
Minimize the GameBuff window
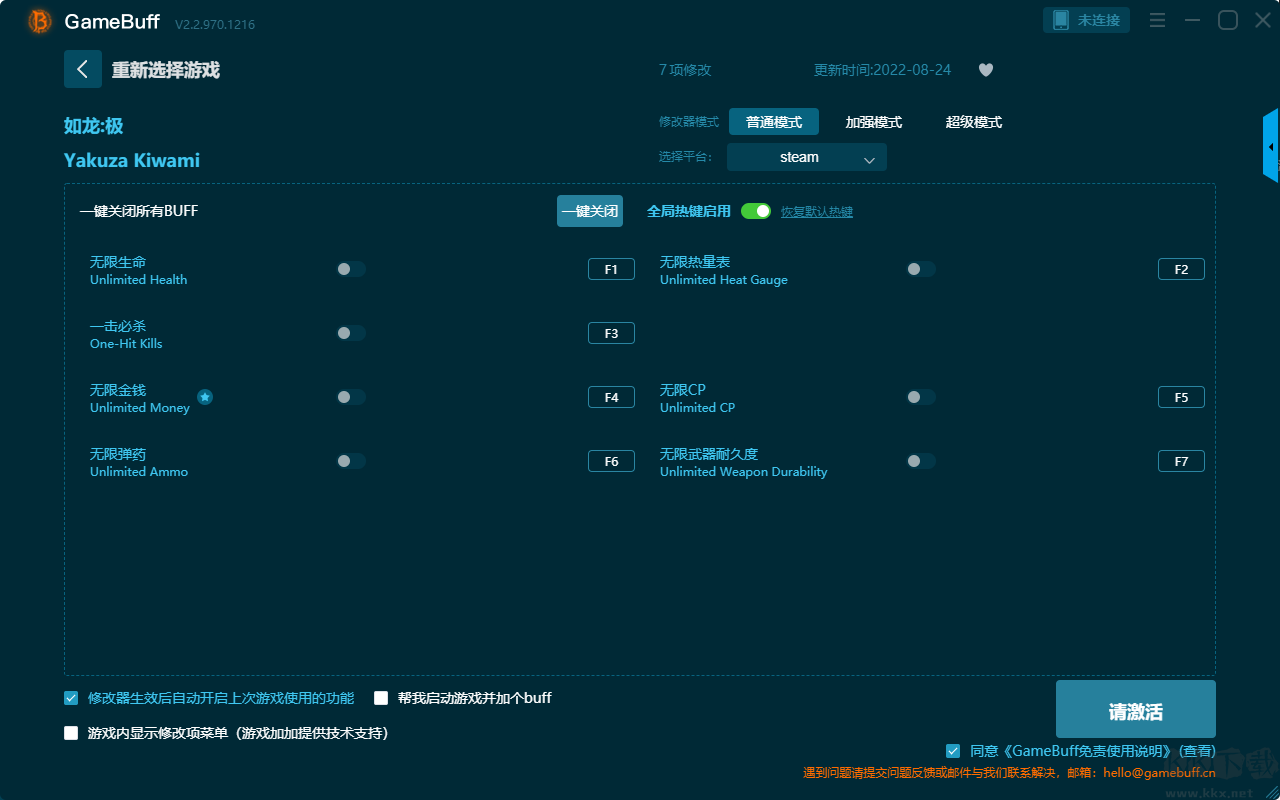pyautogui.click(x=1192, y=20)
